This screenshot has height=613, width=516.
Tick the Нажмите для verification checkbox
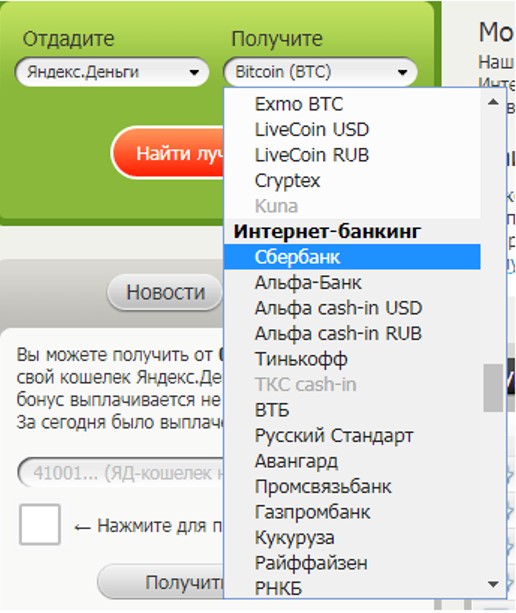click(40, 524)
